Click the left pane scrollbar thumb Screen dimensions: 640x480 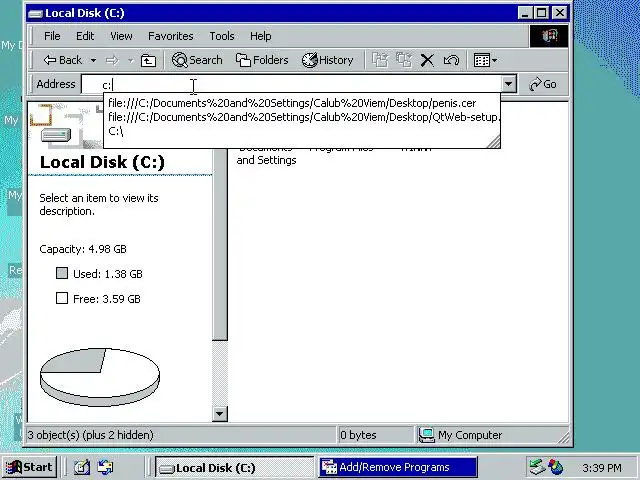(220, 245)
